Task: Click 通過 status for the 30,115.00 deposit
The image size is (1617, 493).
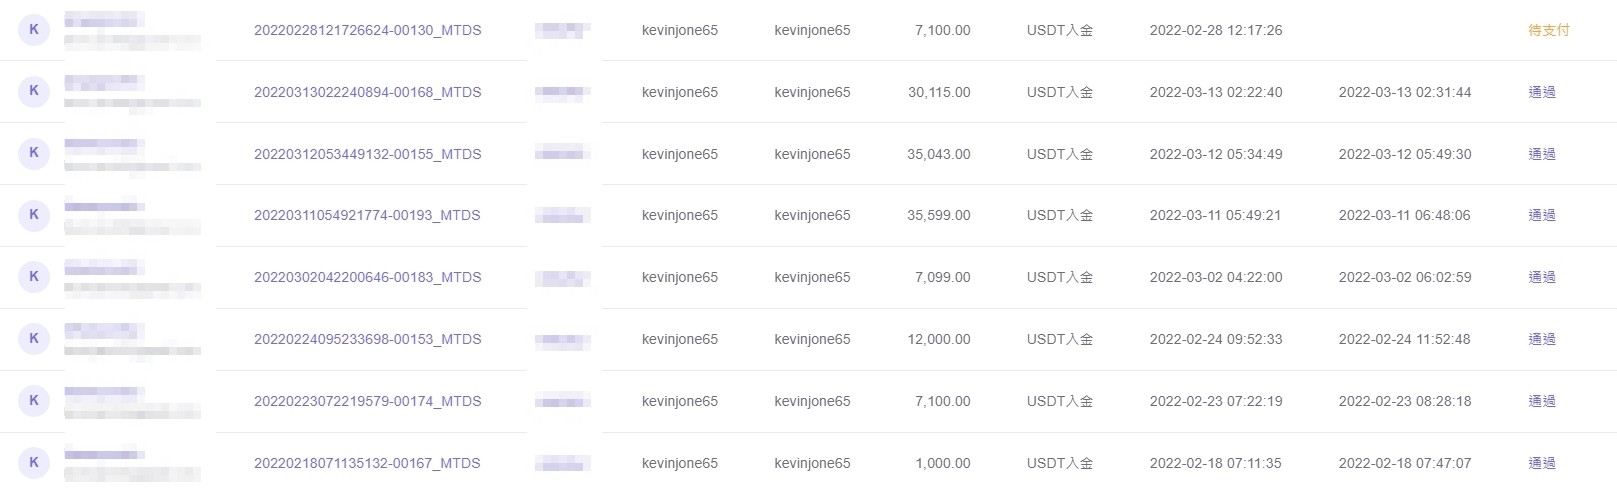Action: (1541, 92)
